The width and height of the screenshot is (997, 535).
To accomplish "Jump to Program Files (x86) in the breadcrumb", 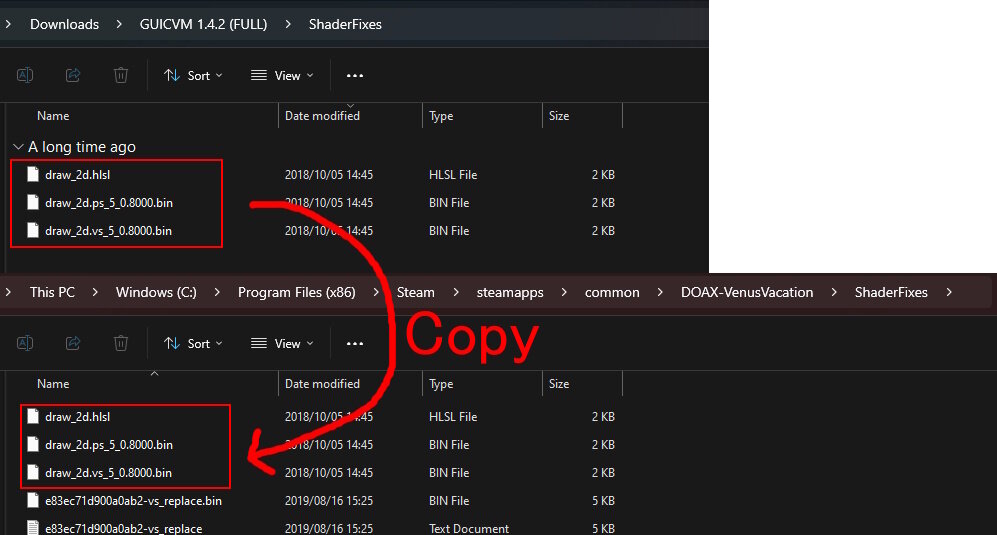I will pos(296,293).
